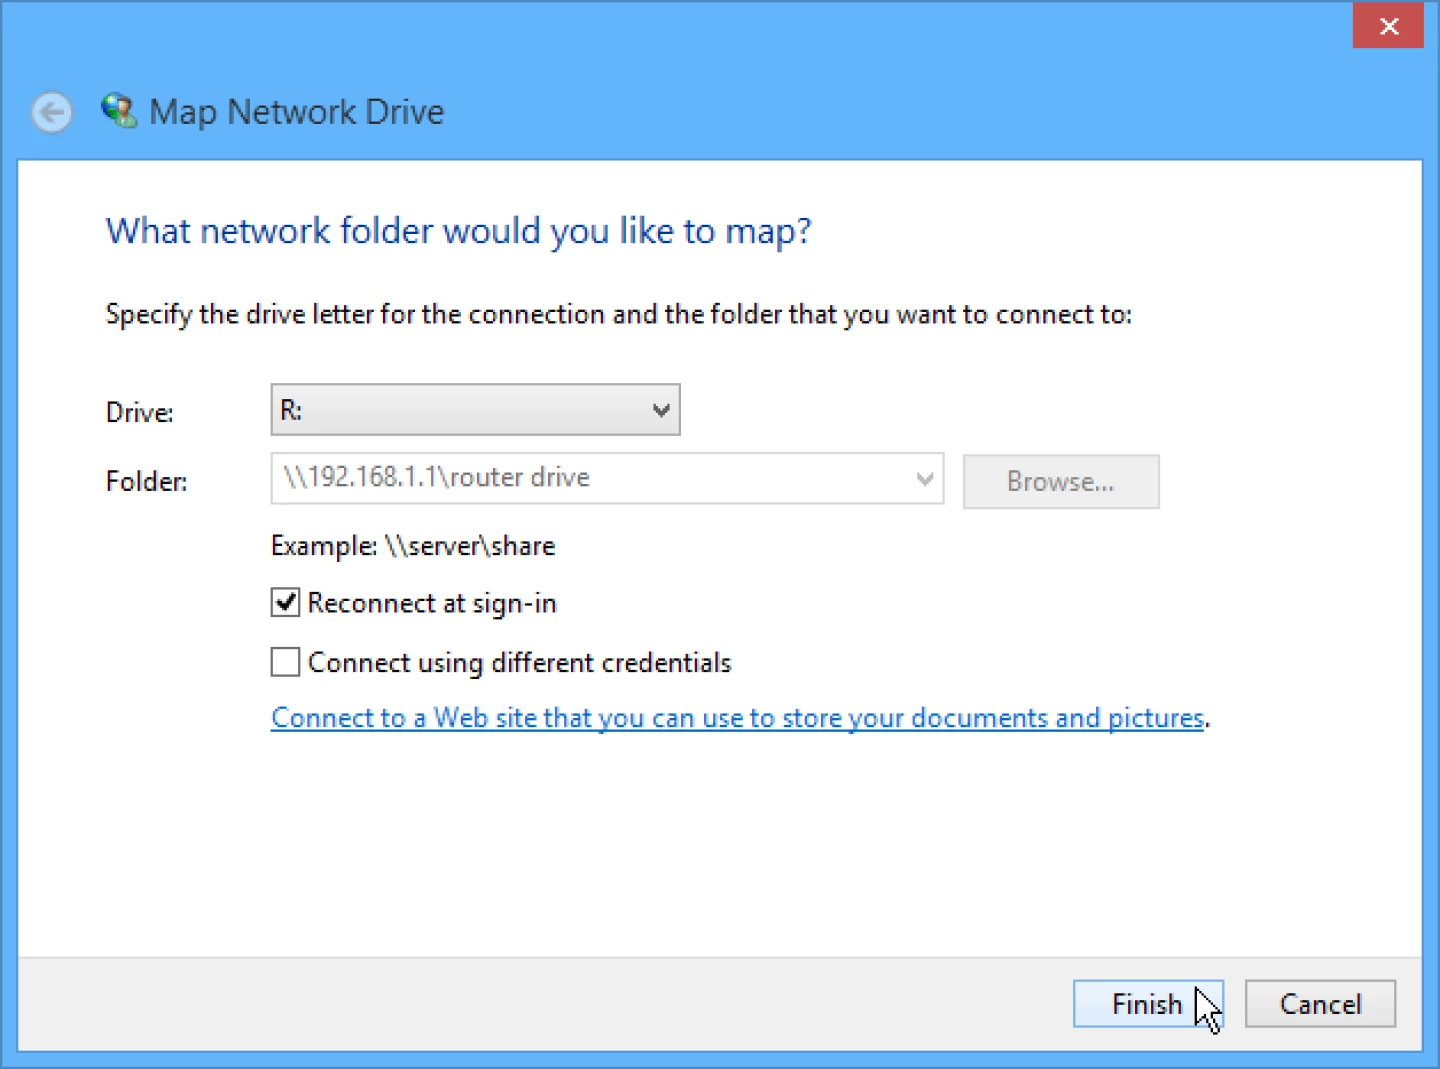Screen dimensions: 1440x1069
Task: Open the Drive letter dropdown
Action: [659, 409]
